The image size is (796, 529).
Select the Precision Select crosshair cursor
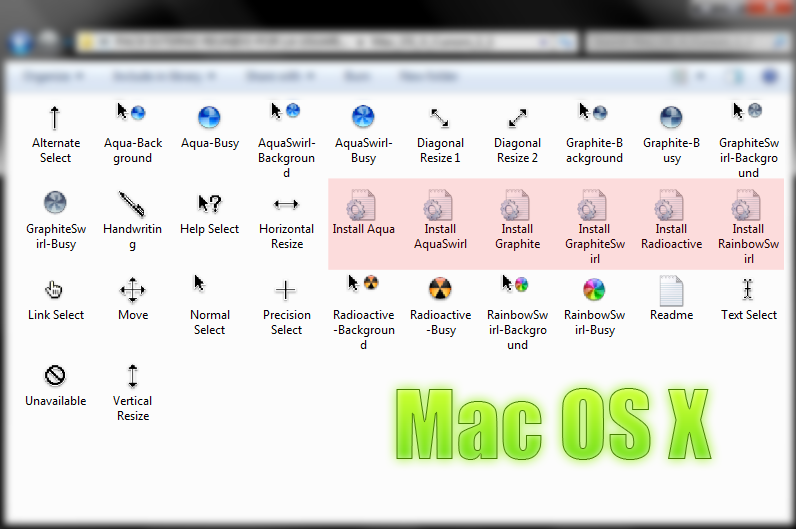(286, 306)
